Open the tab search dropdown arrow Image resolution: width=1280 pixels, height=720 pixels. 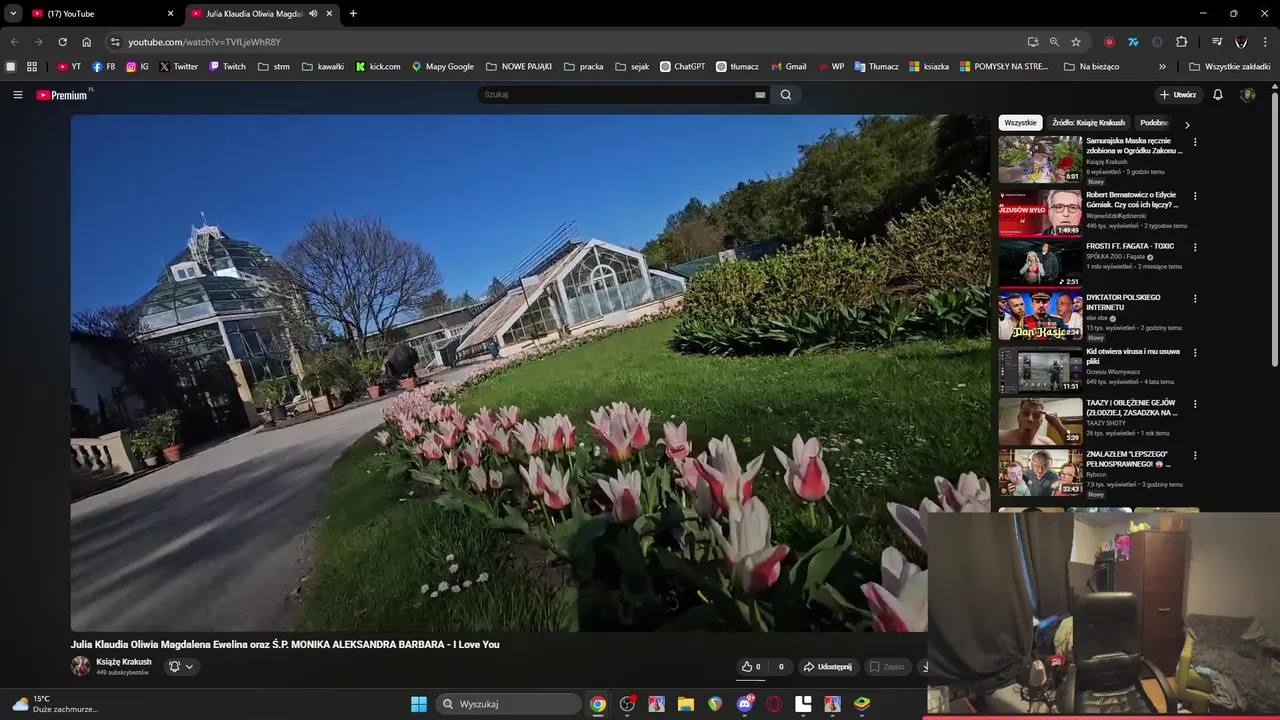[12, 14]
